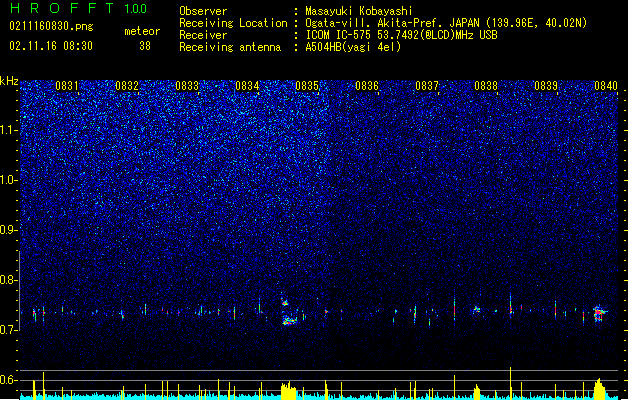This screenshot has height=400, width=629.
Task: Click the Receiving antenna label
Action: click(230, 47)
